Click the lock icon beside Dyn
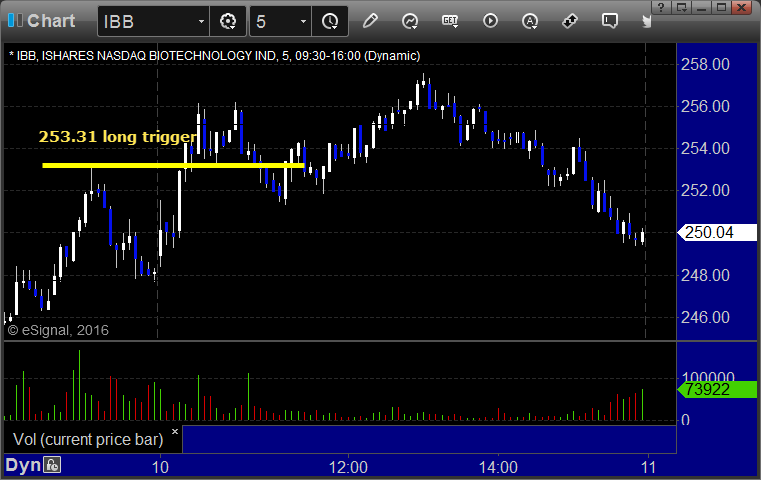The image size is (761, 480). coord(51,465)
